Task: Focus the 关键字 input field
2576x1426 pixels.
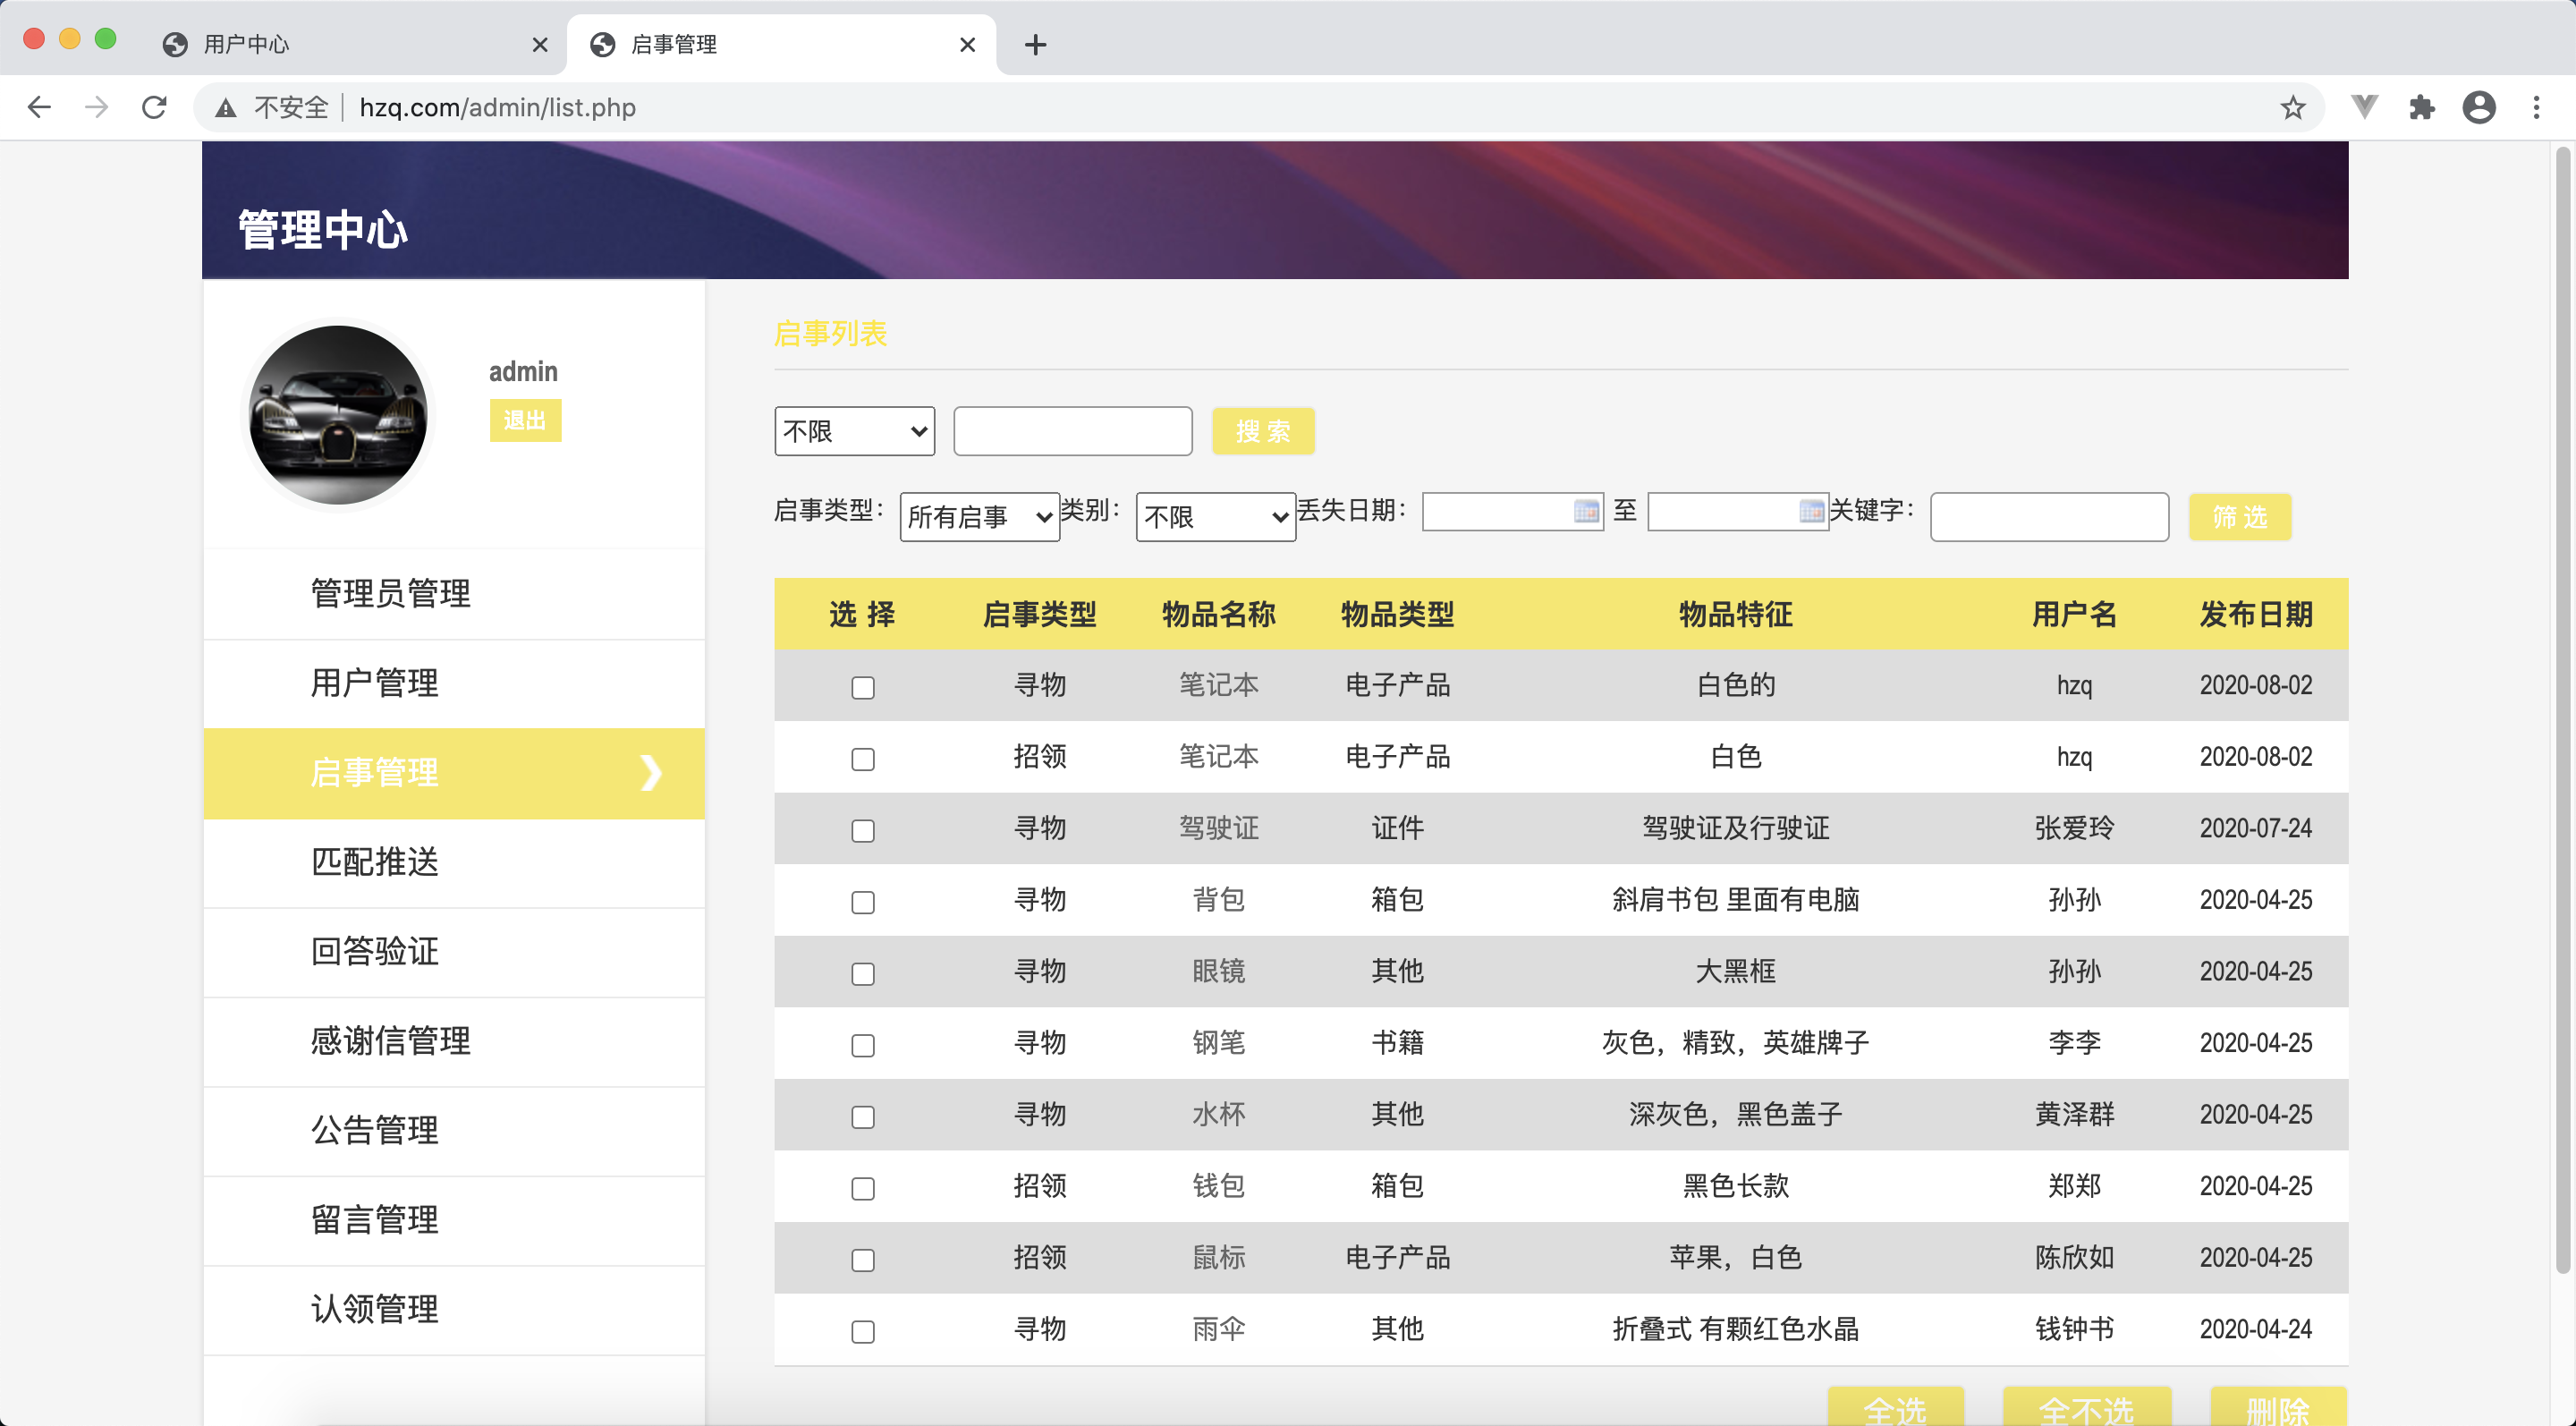Action: coord(2049,517)
